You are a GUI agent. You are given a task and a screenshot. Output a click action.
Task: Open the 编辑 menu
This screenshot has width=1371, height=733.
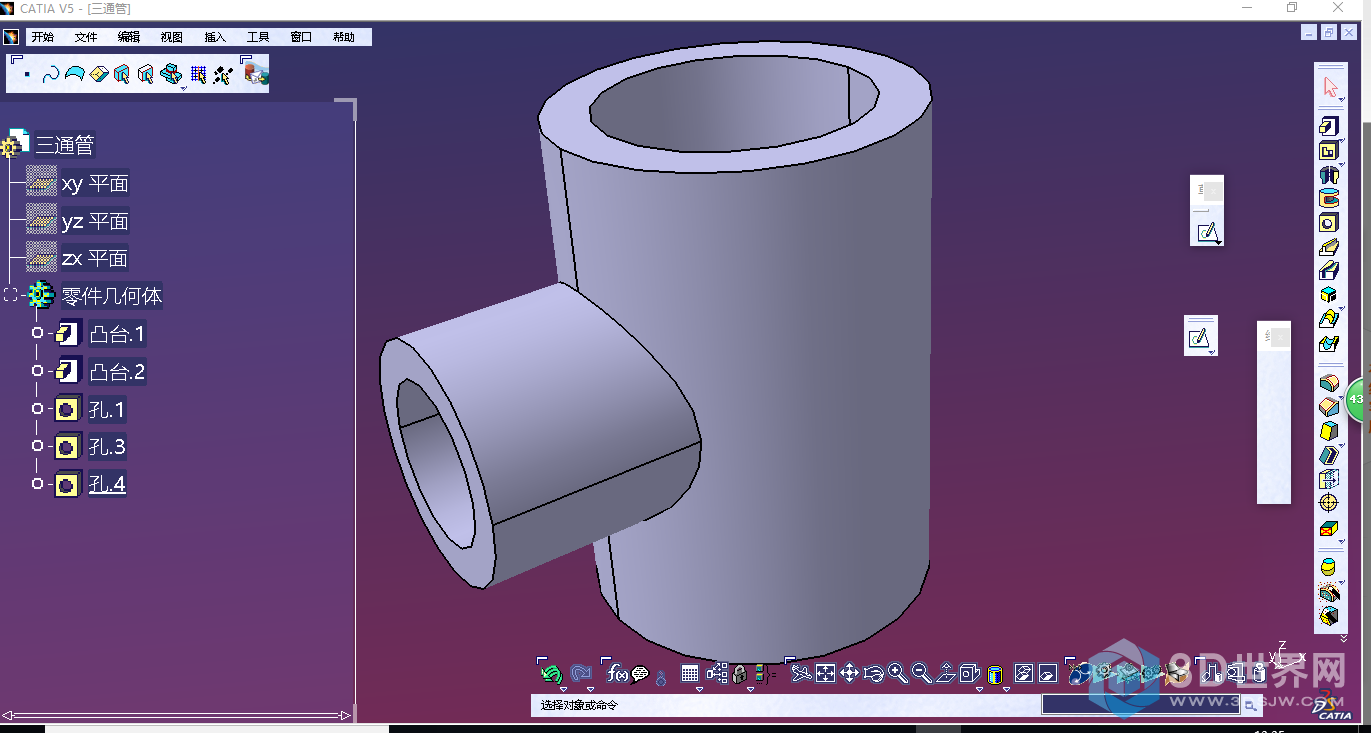coord(129,37)
